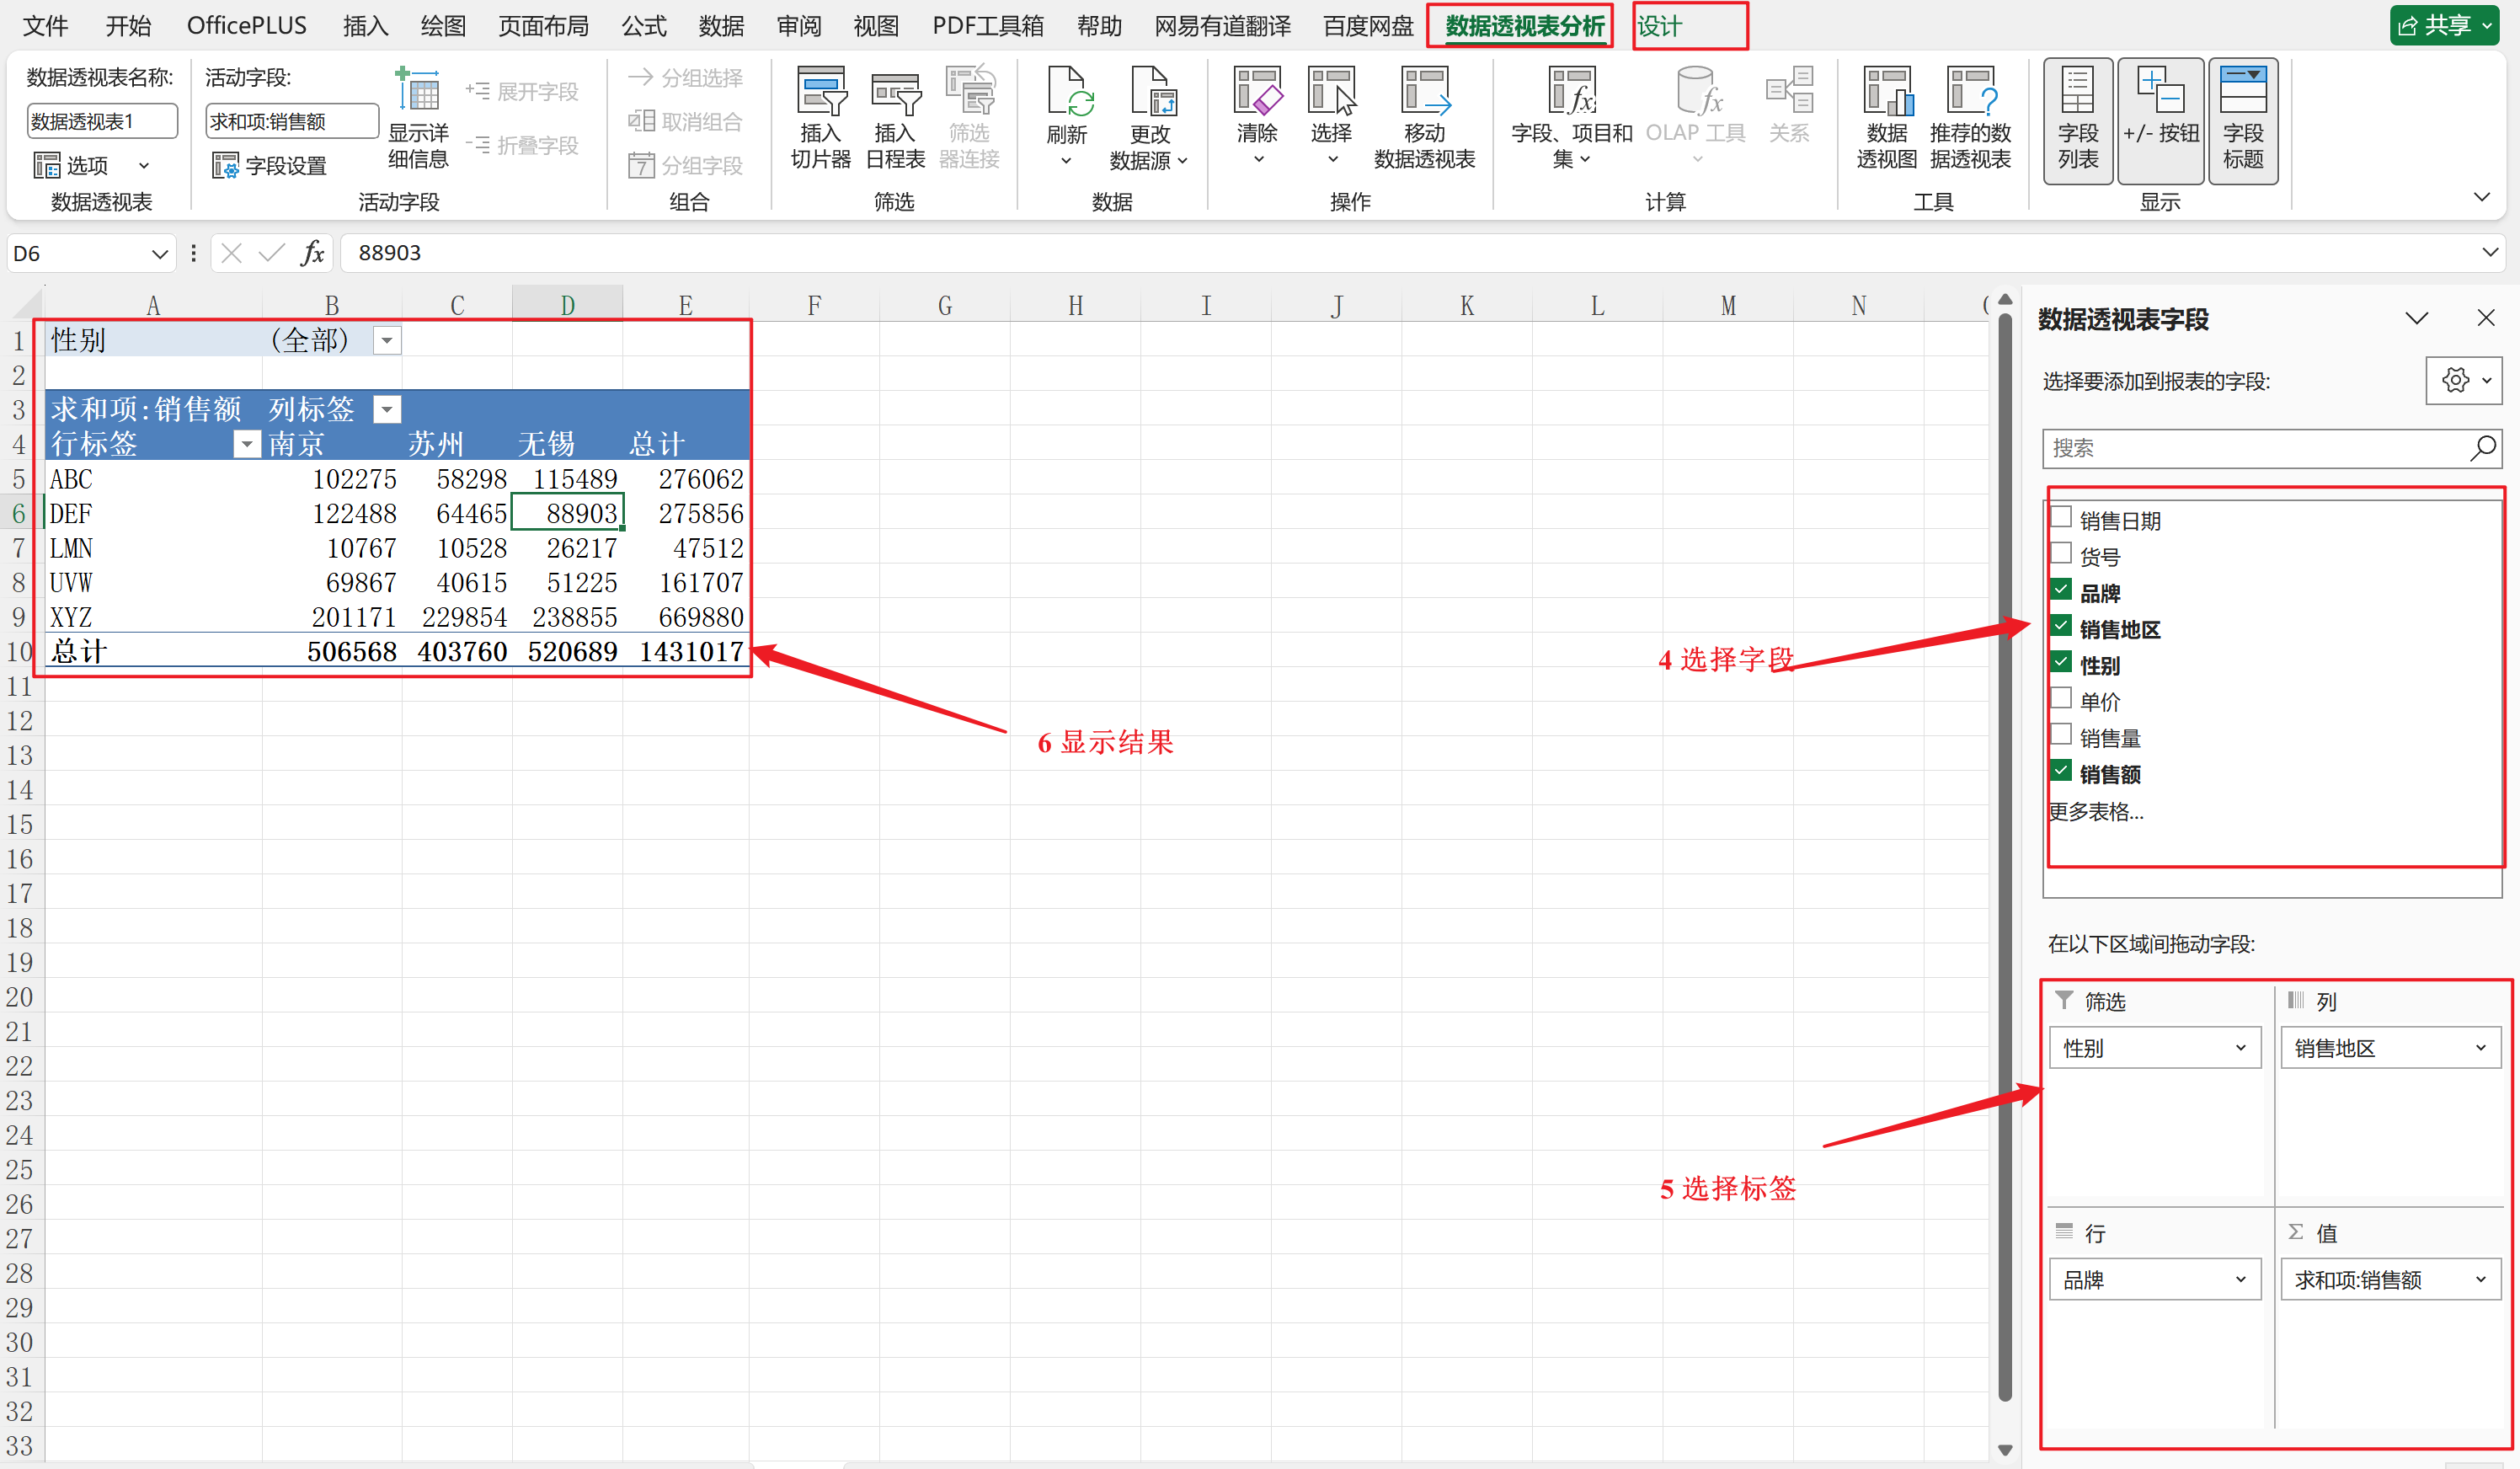Expand the 销售地区 column area dropdown

tap(2480, 1048)
